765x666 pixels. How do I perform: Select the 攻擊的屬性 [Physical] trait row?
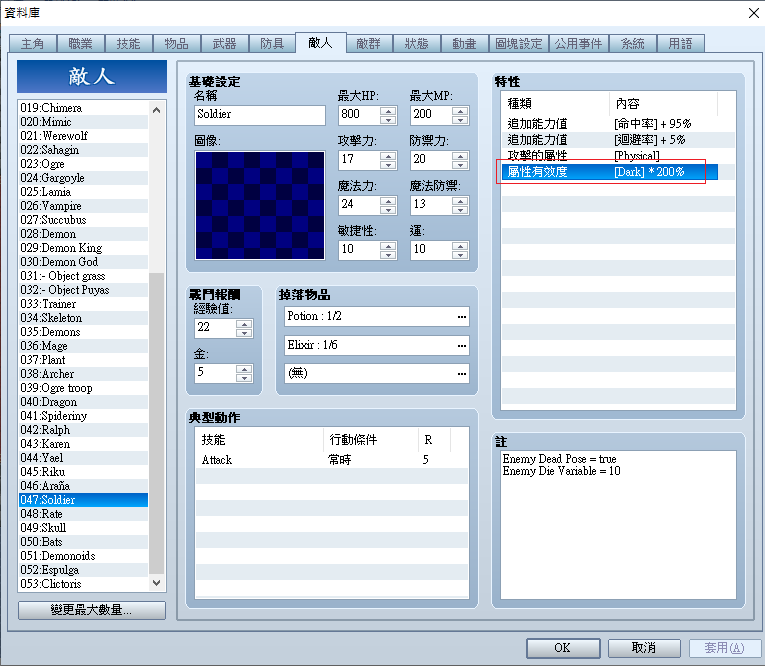point(618,156)
